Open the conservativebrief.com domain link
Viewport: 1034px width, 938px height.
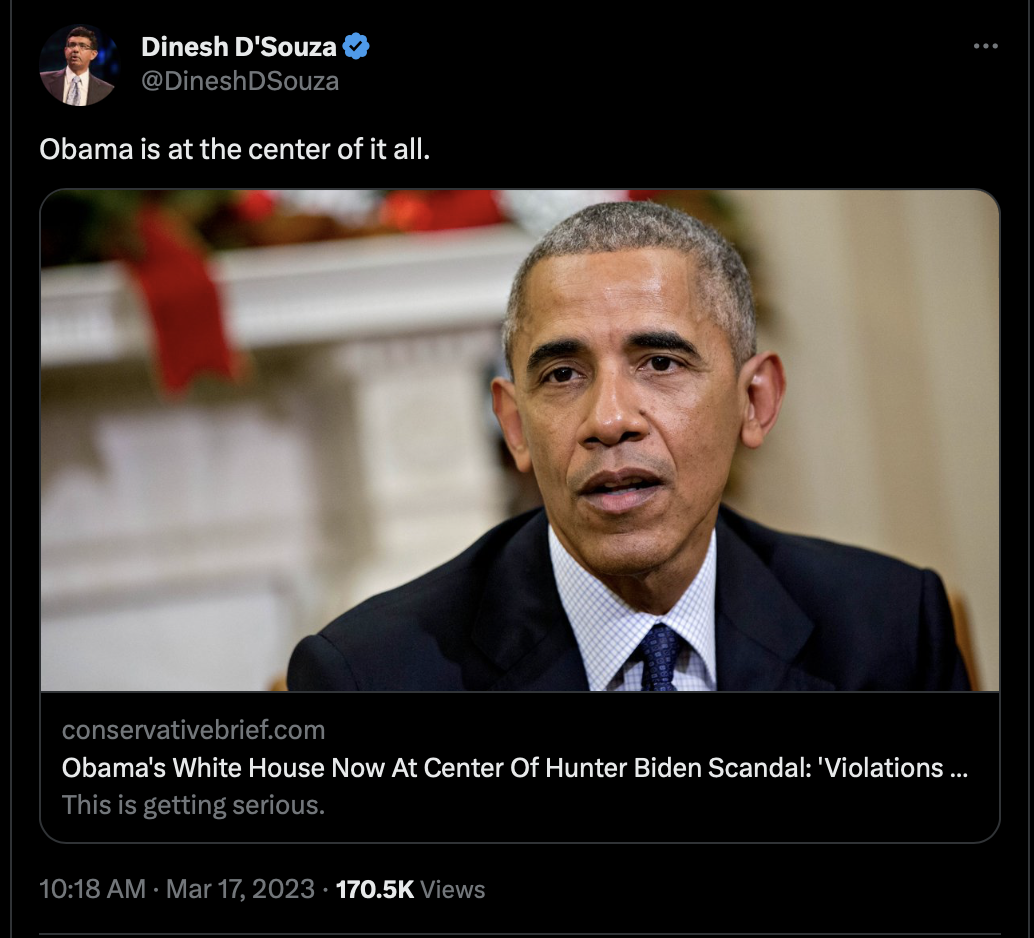coord(193,730)
